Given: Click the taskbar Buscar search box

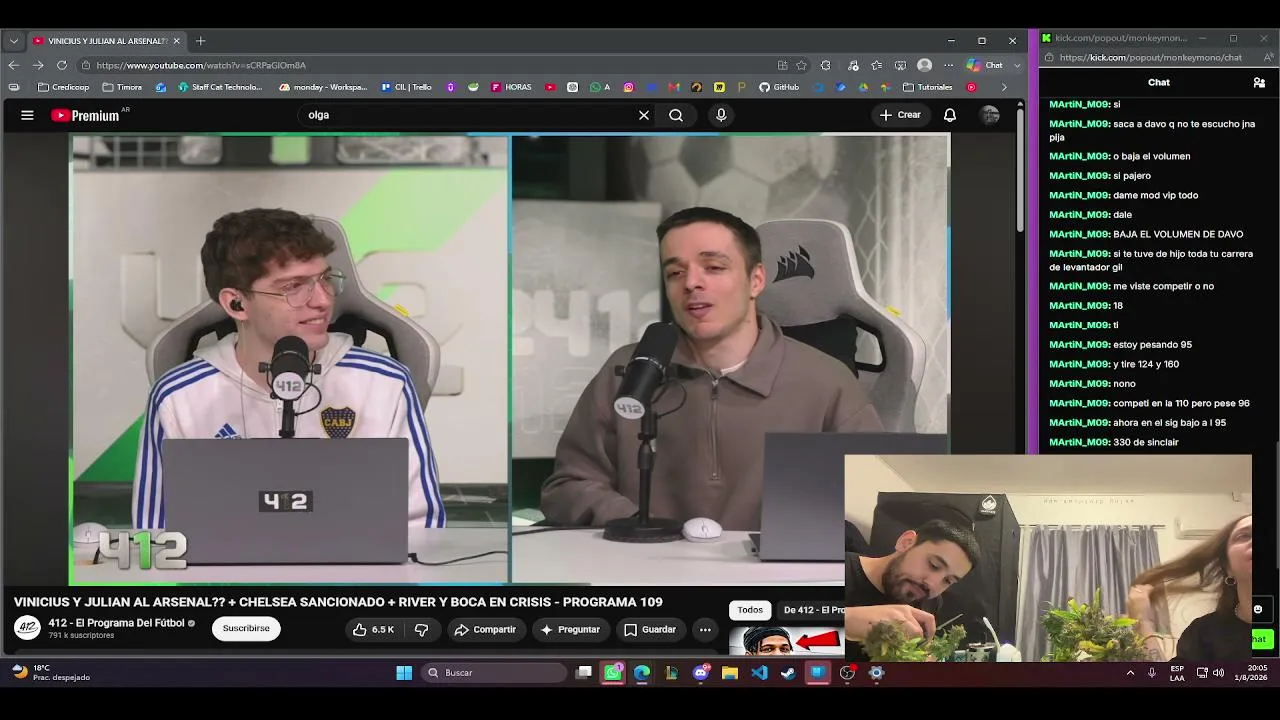Looking at the screenshot, I should (494, 673).
